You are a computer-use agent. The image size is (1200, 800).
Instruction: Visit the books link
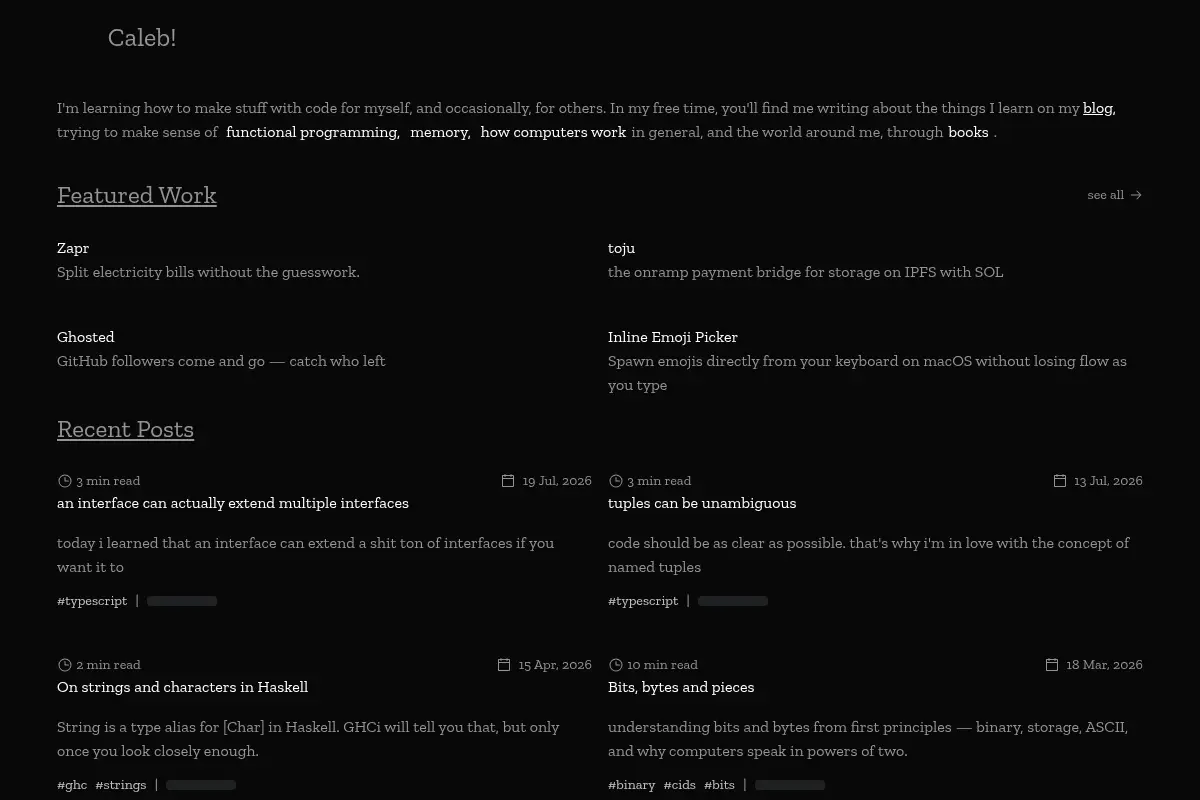click(x=968, y=132)
